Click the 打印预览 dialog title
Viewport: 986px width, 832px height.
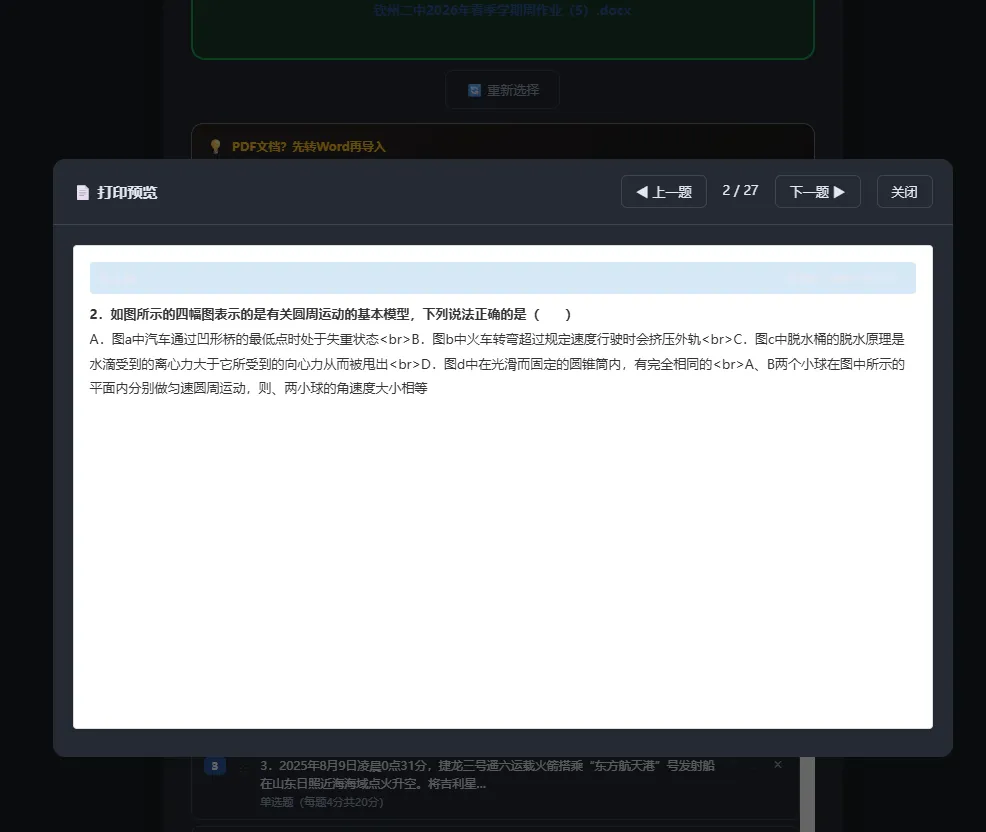[x=127, y=192]
